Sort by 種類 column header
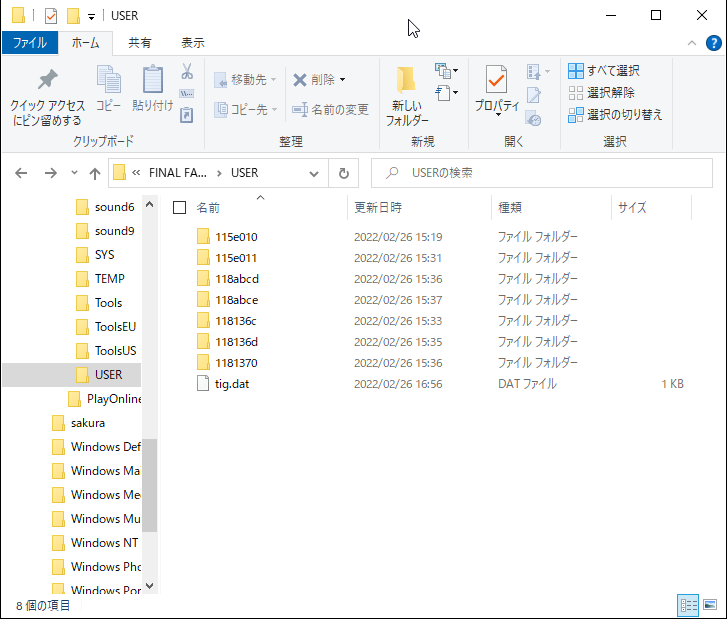This screenshot has height=619, width=727. point(510,207)
